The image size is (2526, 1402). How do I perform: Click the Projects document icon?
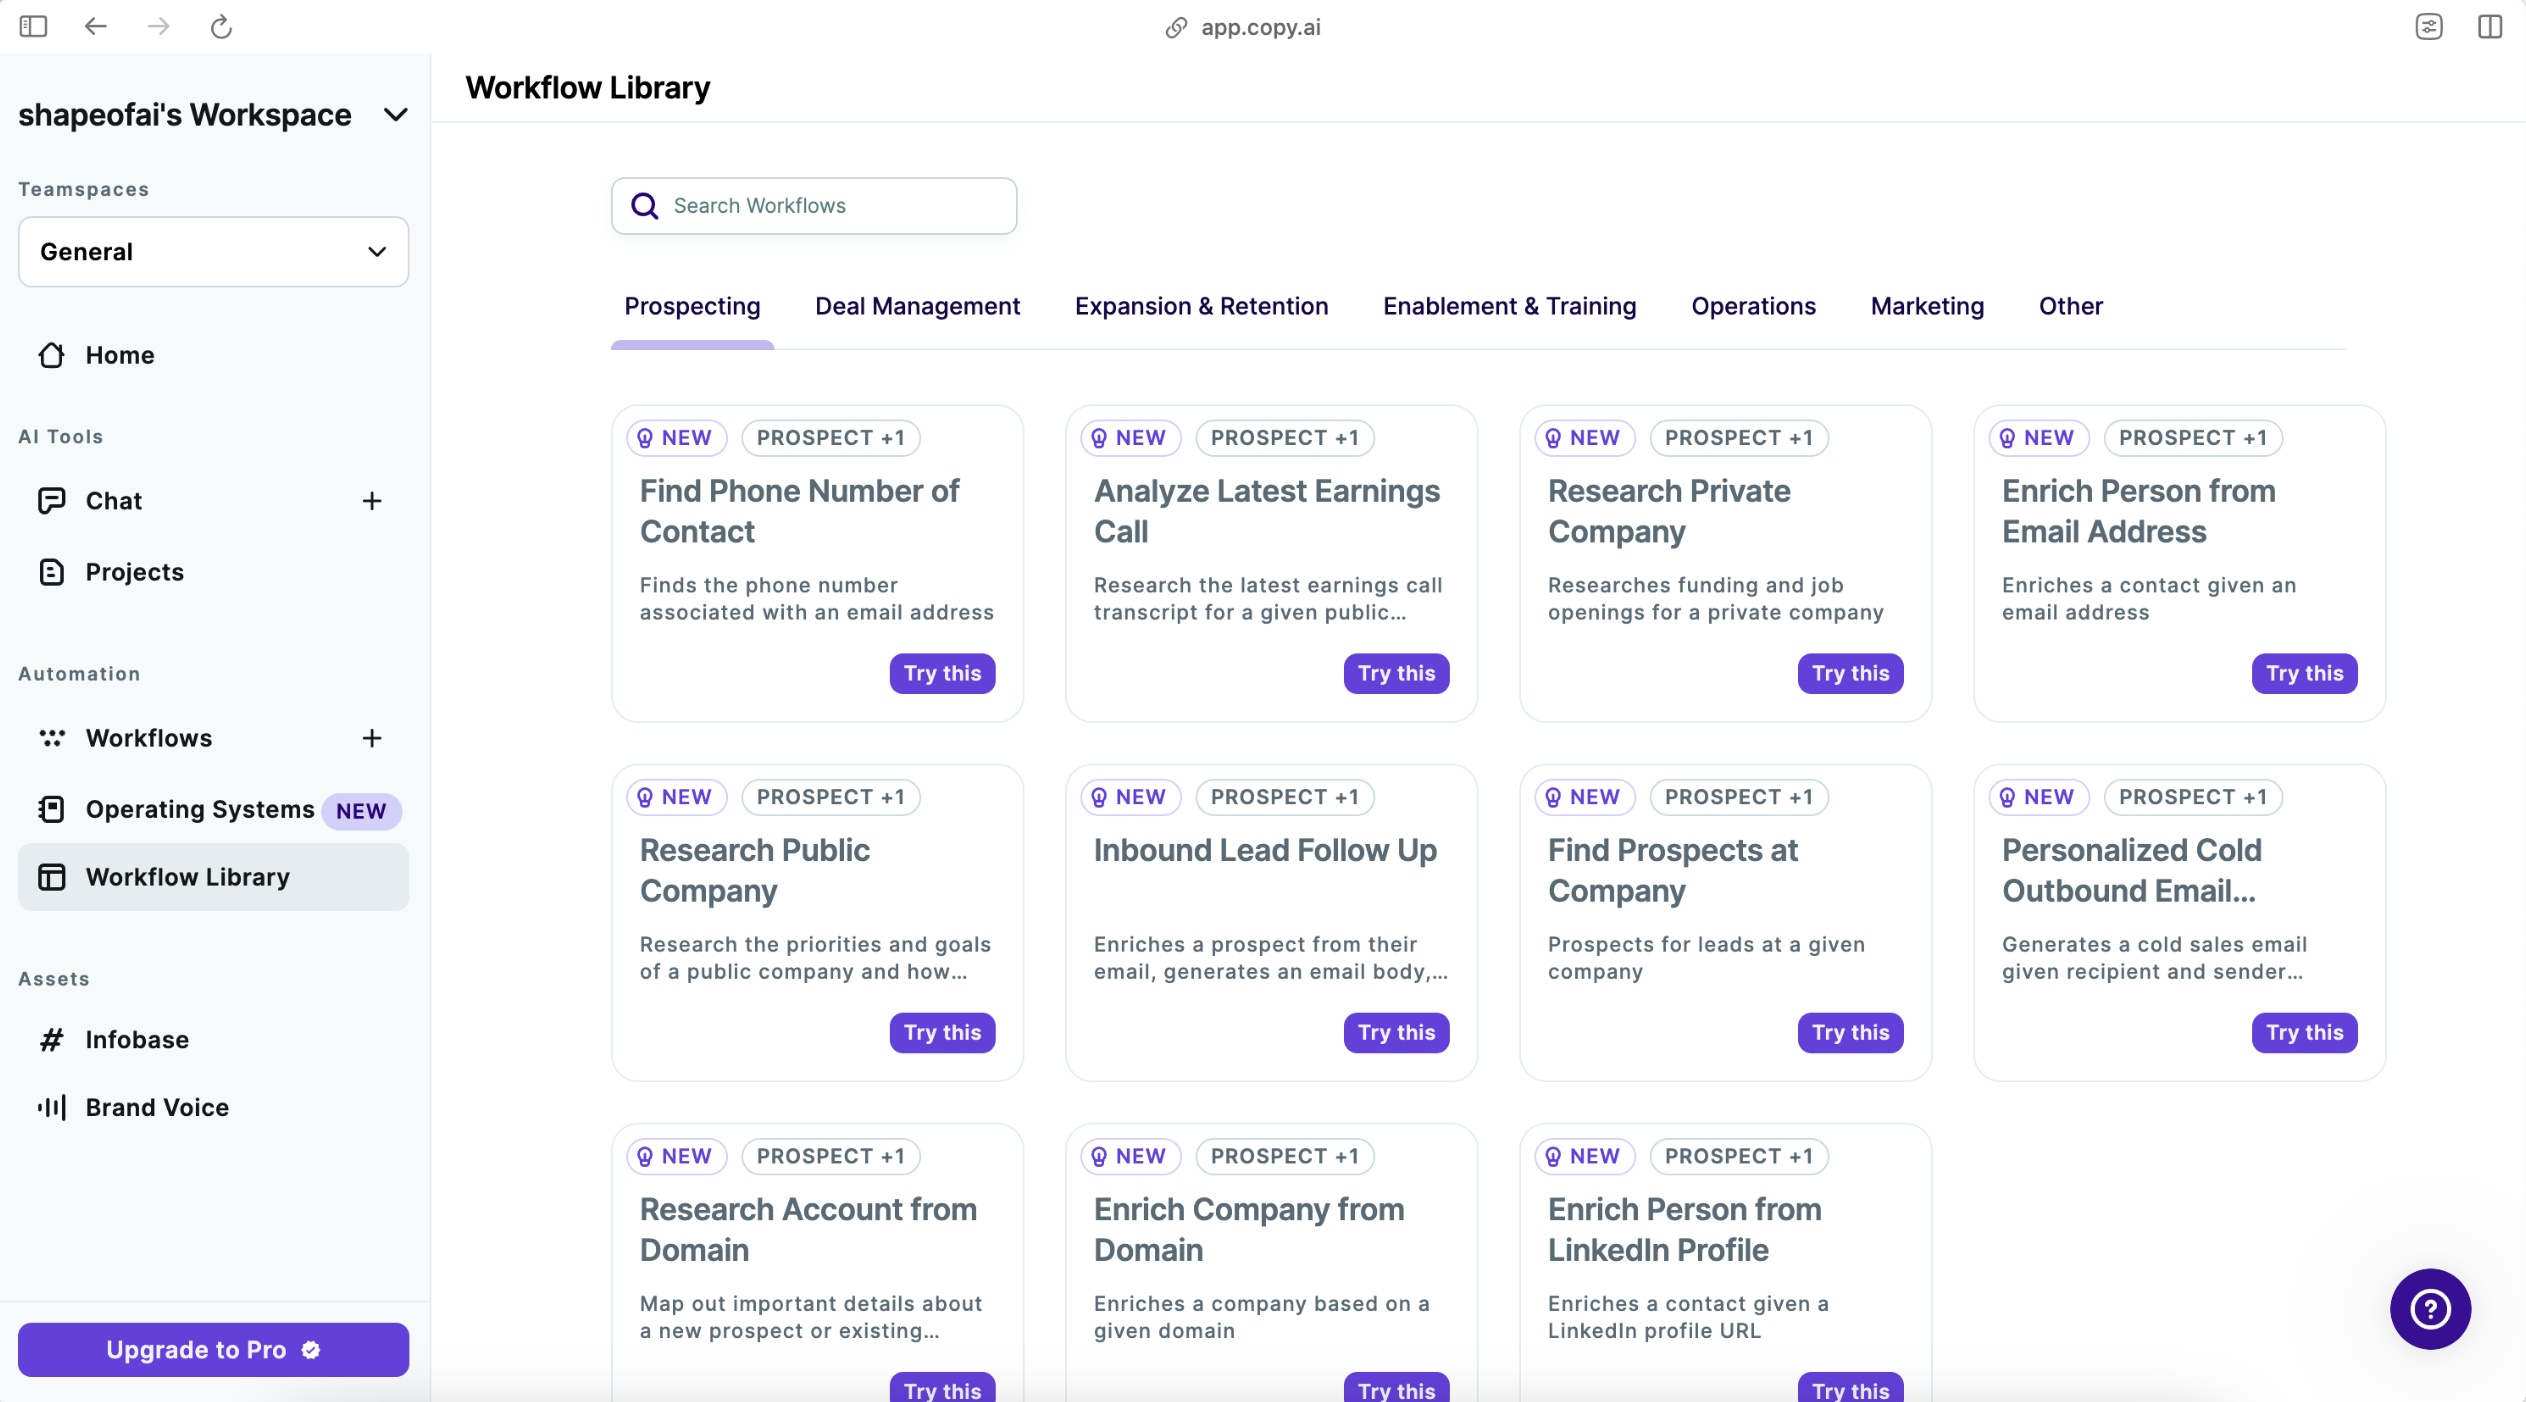click(52, 572)
